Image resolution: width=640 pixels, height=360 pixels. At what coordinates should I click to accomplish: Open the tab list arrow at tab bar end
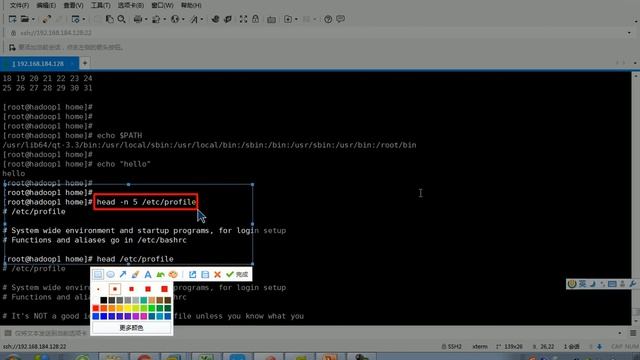pos(635,63)
